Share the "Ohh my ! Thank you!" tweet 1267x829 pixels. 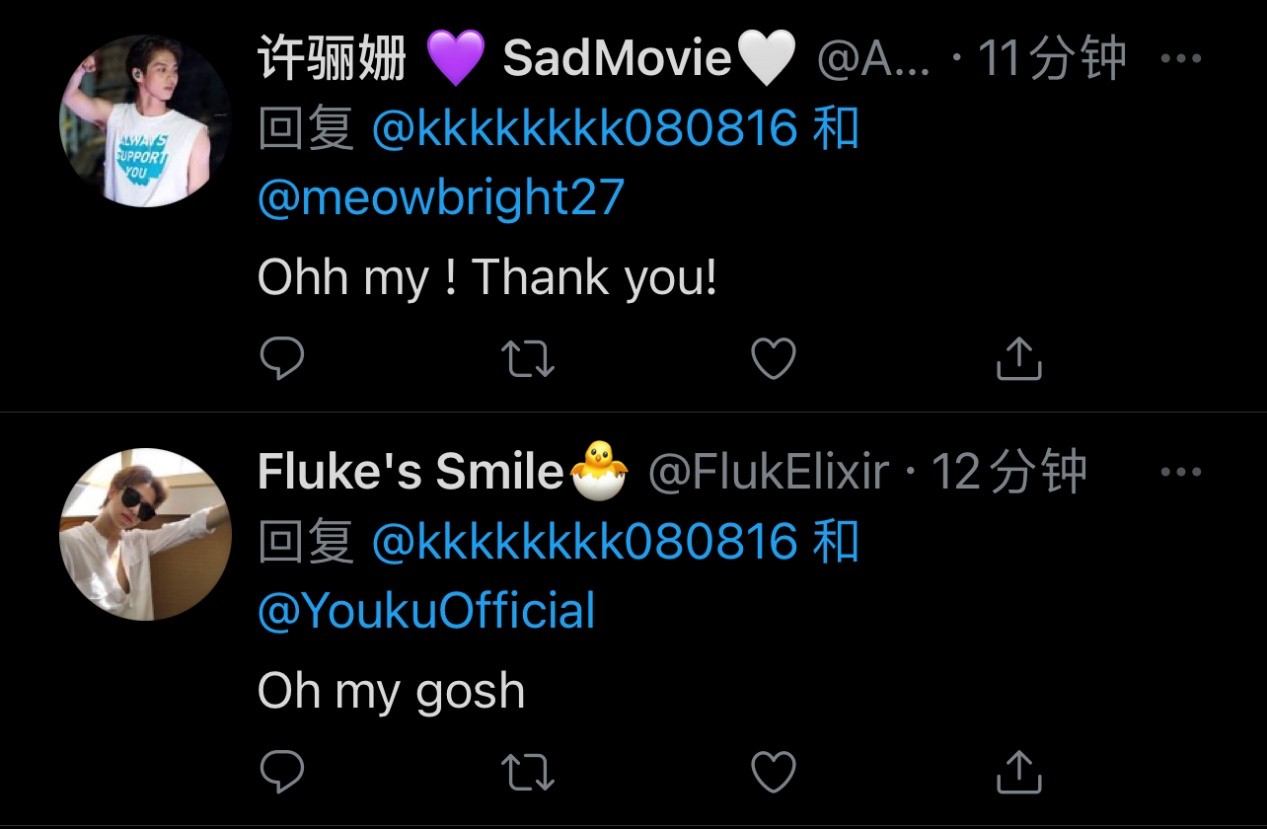1019,358
